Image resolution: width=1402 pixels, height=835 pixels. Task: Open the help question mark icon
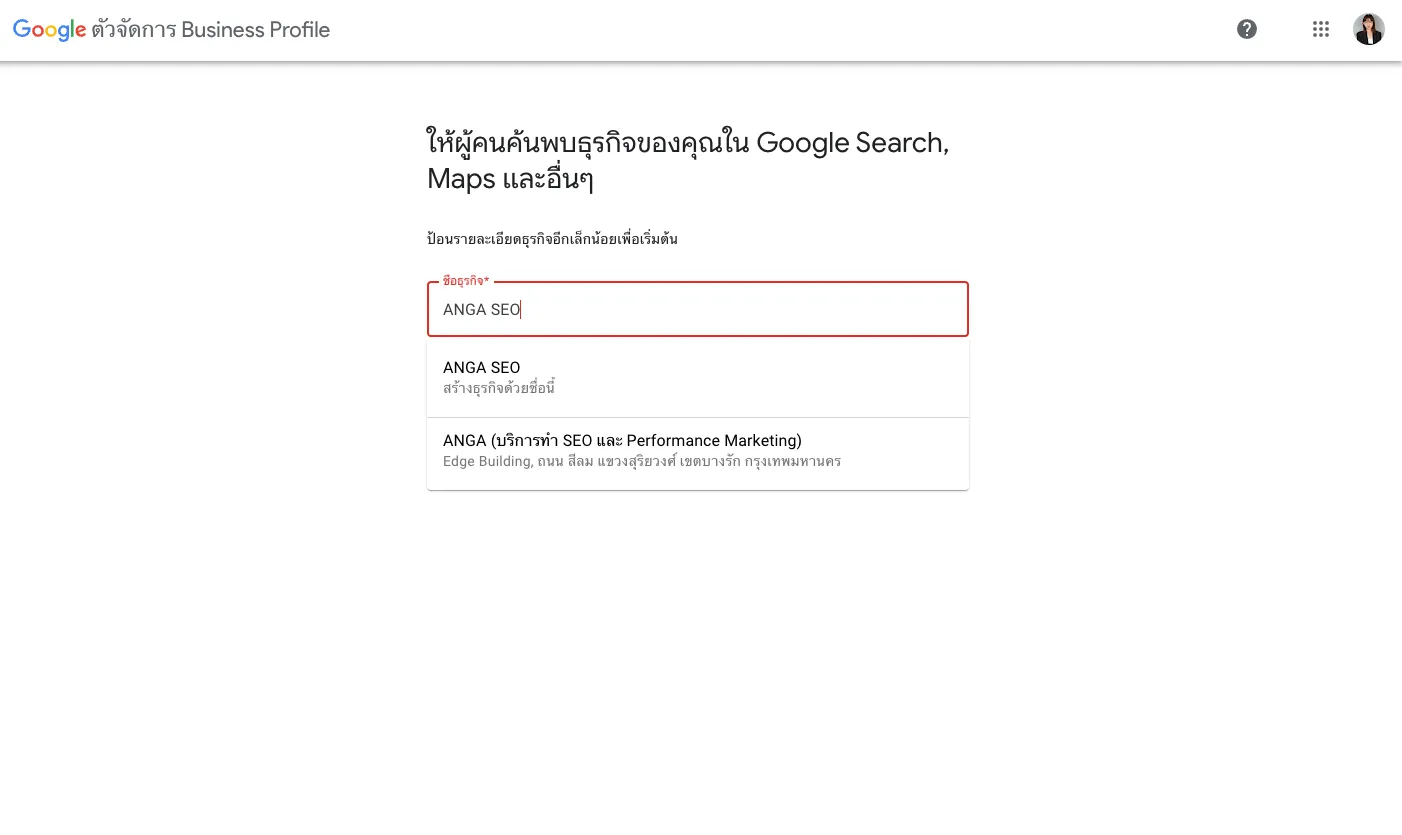[x=1247, y=29]
